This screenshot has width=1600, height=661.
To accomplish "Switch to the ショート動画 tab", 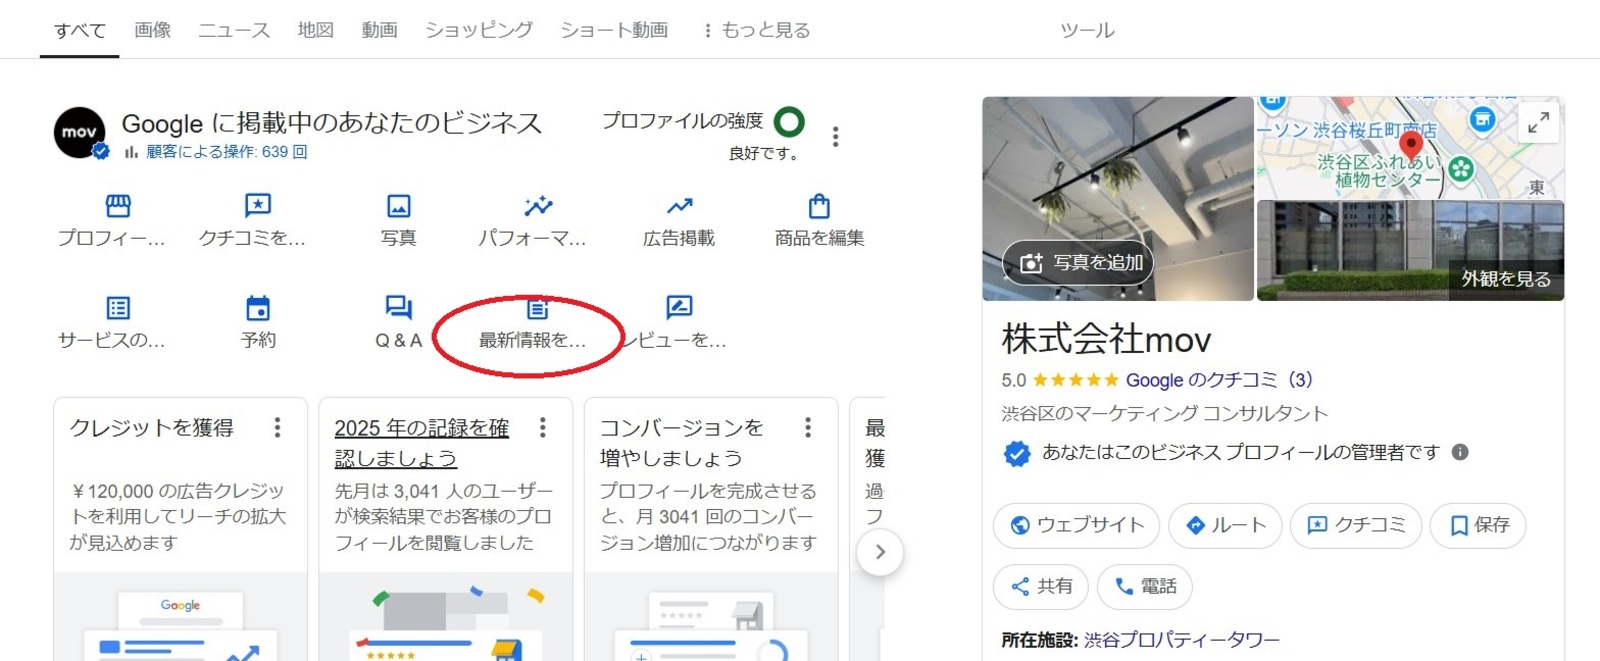I will pyautogui.click(x=614, y=30).
